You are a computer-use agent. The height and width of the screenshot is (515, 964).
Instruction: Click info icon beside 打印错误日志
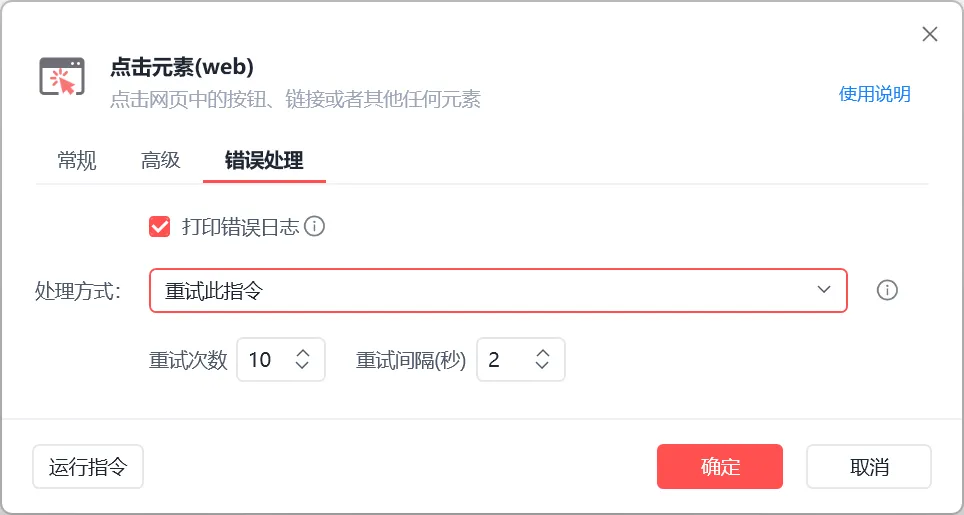(x=315, y=226)
